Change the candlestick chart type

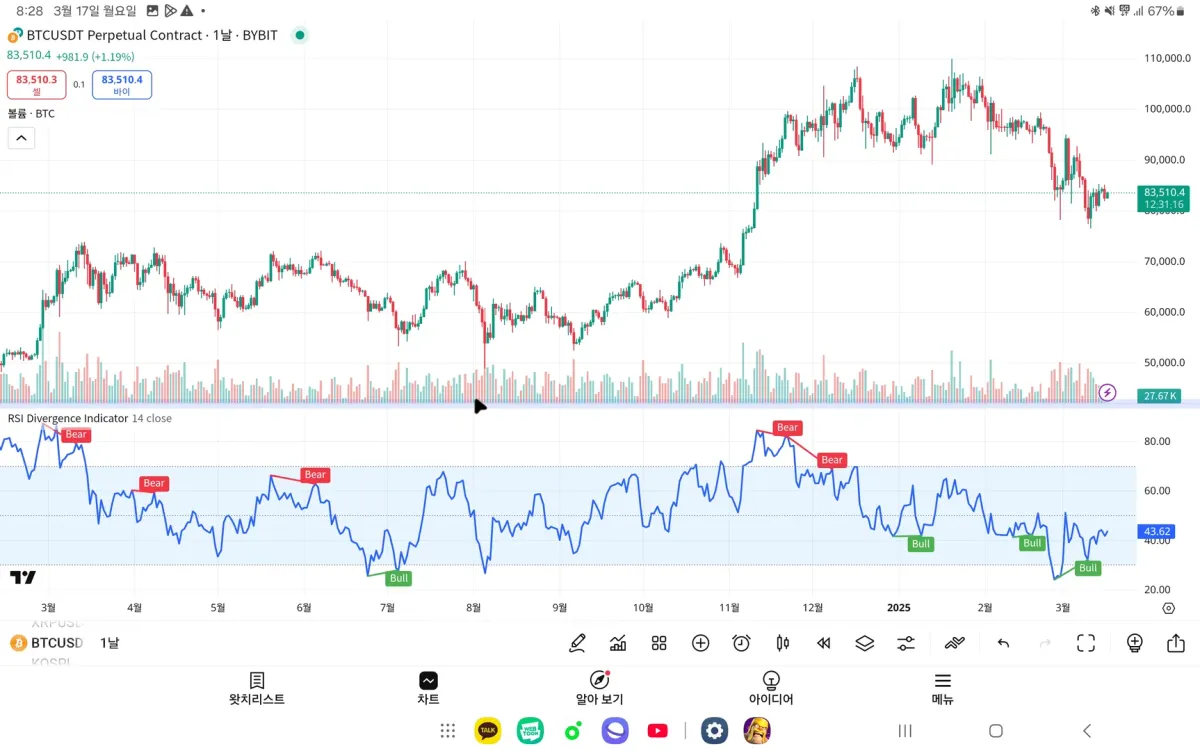(783, 643)
